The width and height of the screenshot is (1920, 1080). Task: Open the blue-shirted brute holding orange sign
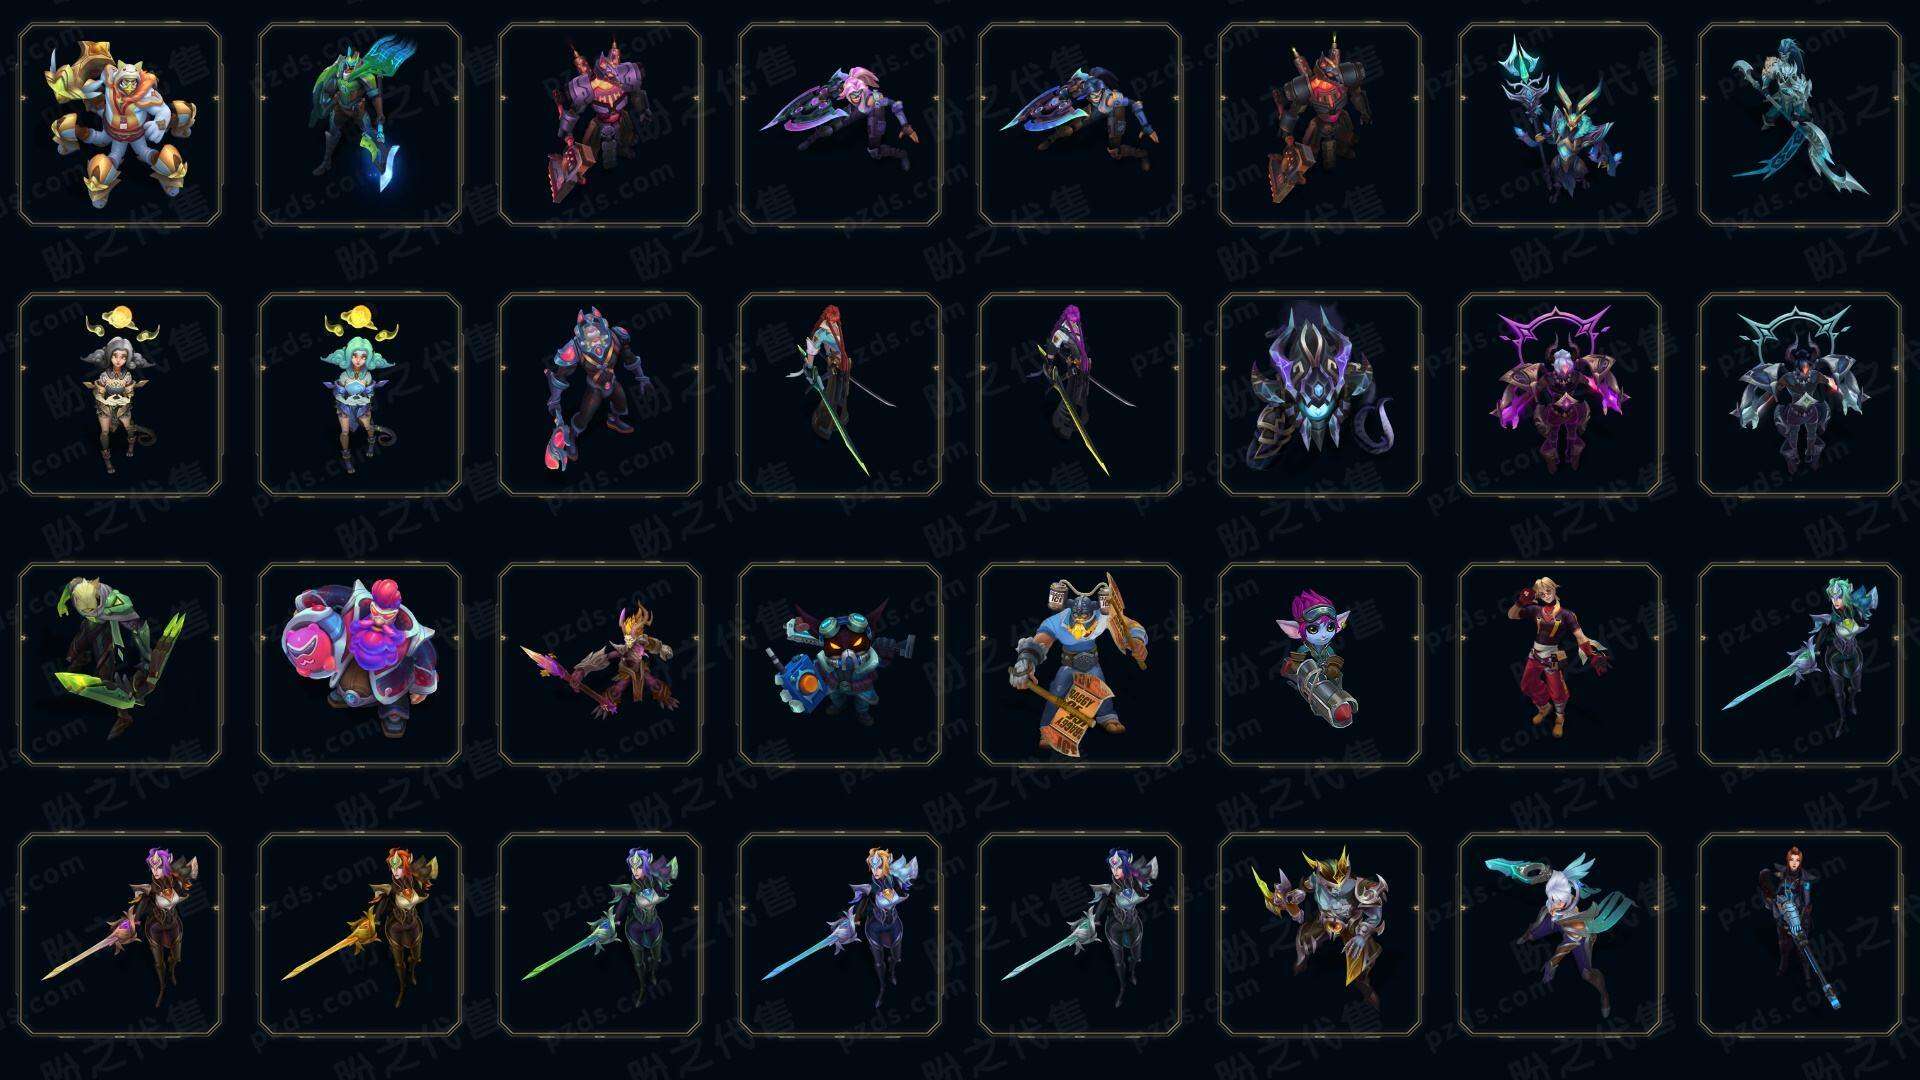1080,664
